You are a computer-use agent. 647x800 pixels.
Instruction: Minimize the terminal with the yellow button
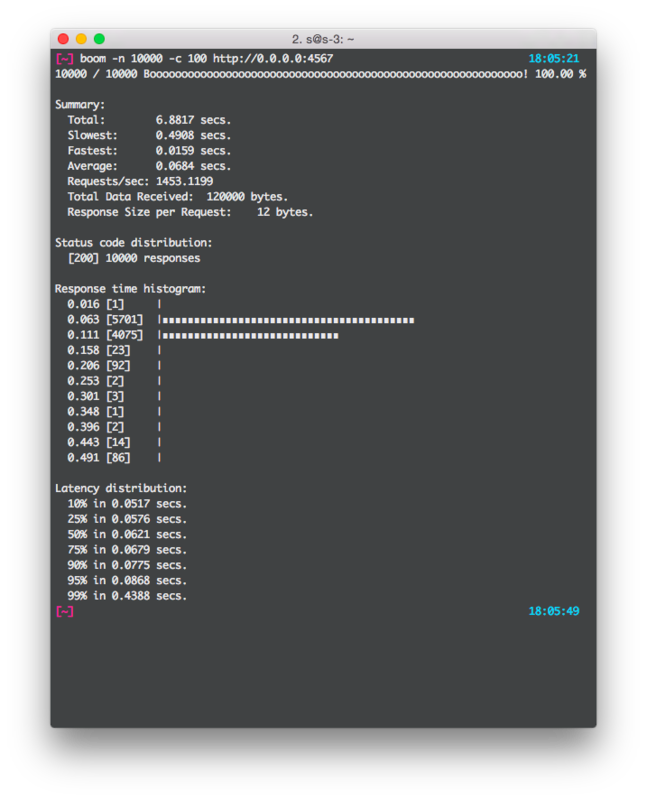click(81, 39)
